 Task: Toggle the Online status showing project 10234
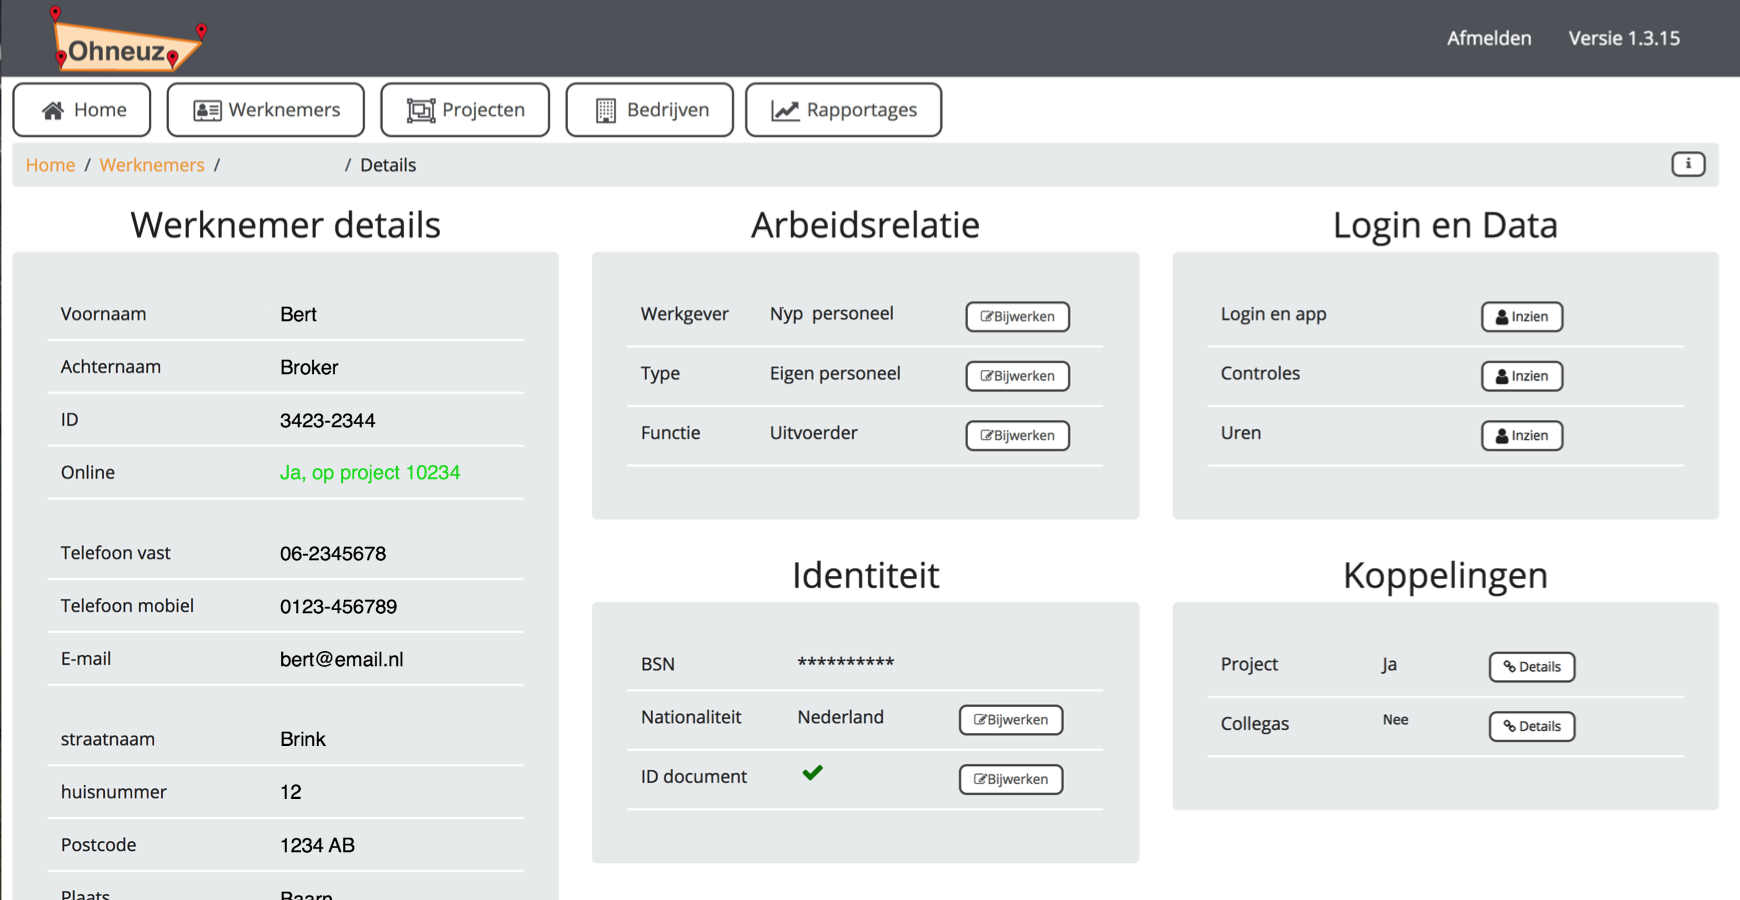[x=370, y=472]
